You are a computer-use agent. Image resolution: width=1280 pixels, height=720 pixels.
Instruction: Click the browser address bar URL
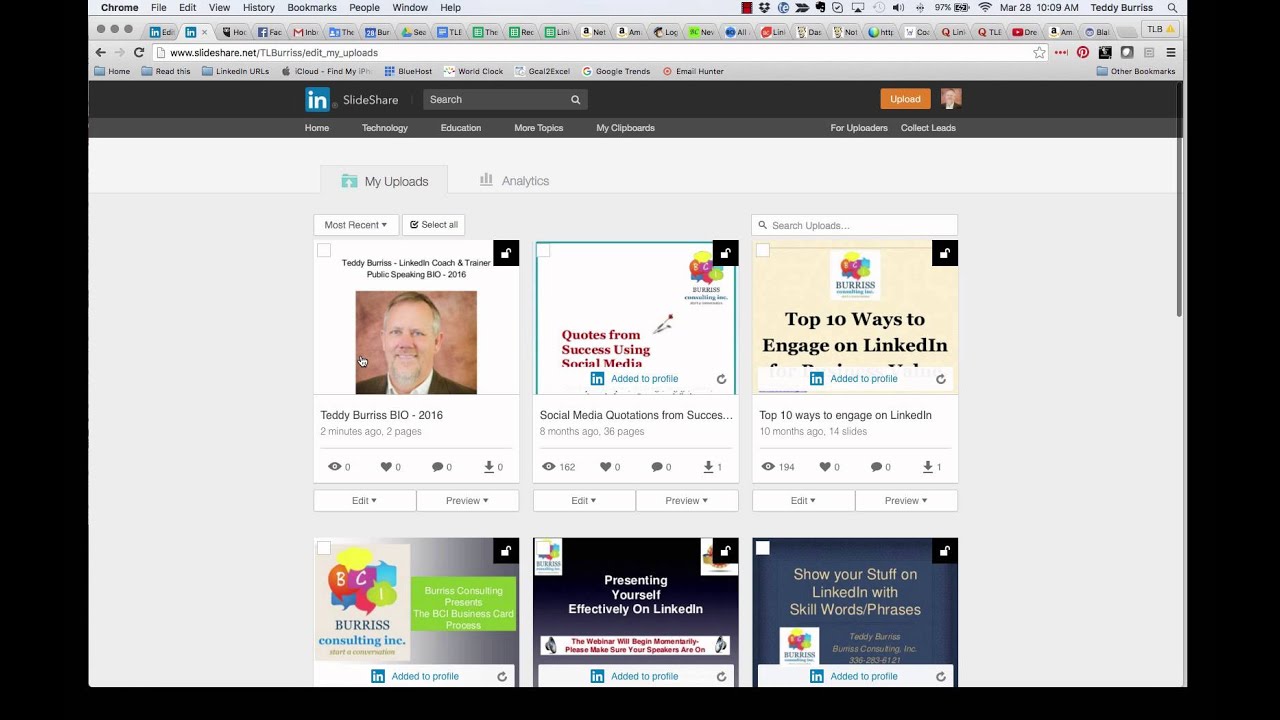(274, 52)
